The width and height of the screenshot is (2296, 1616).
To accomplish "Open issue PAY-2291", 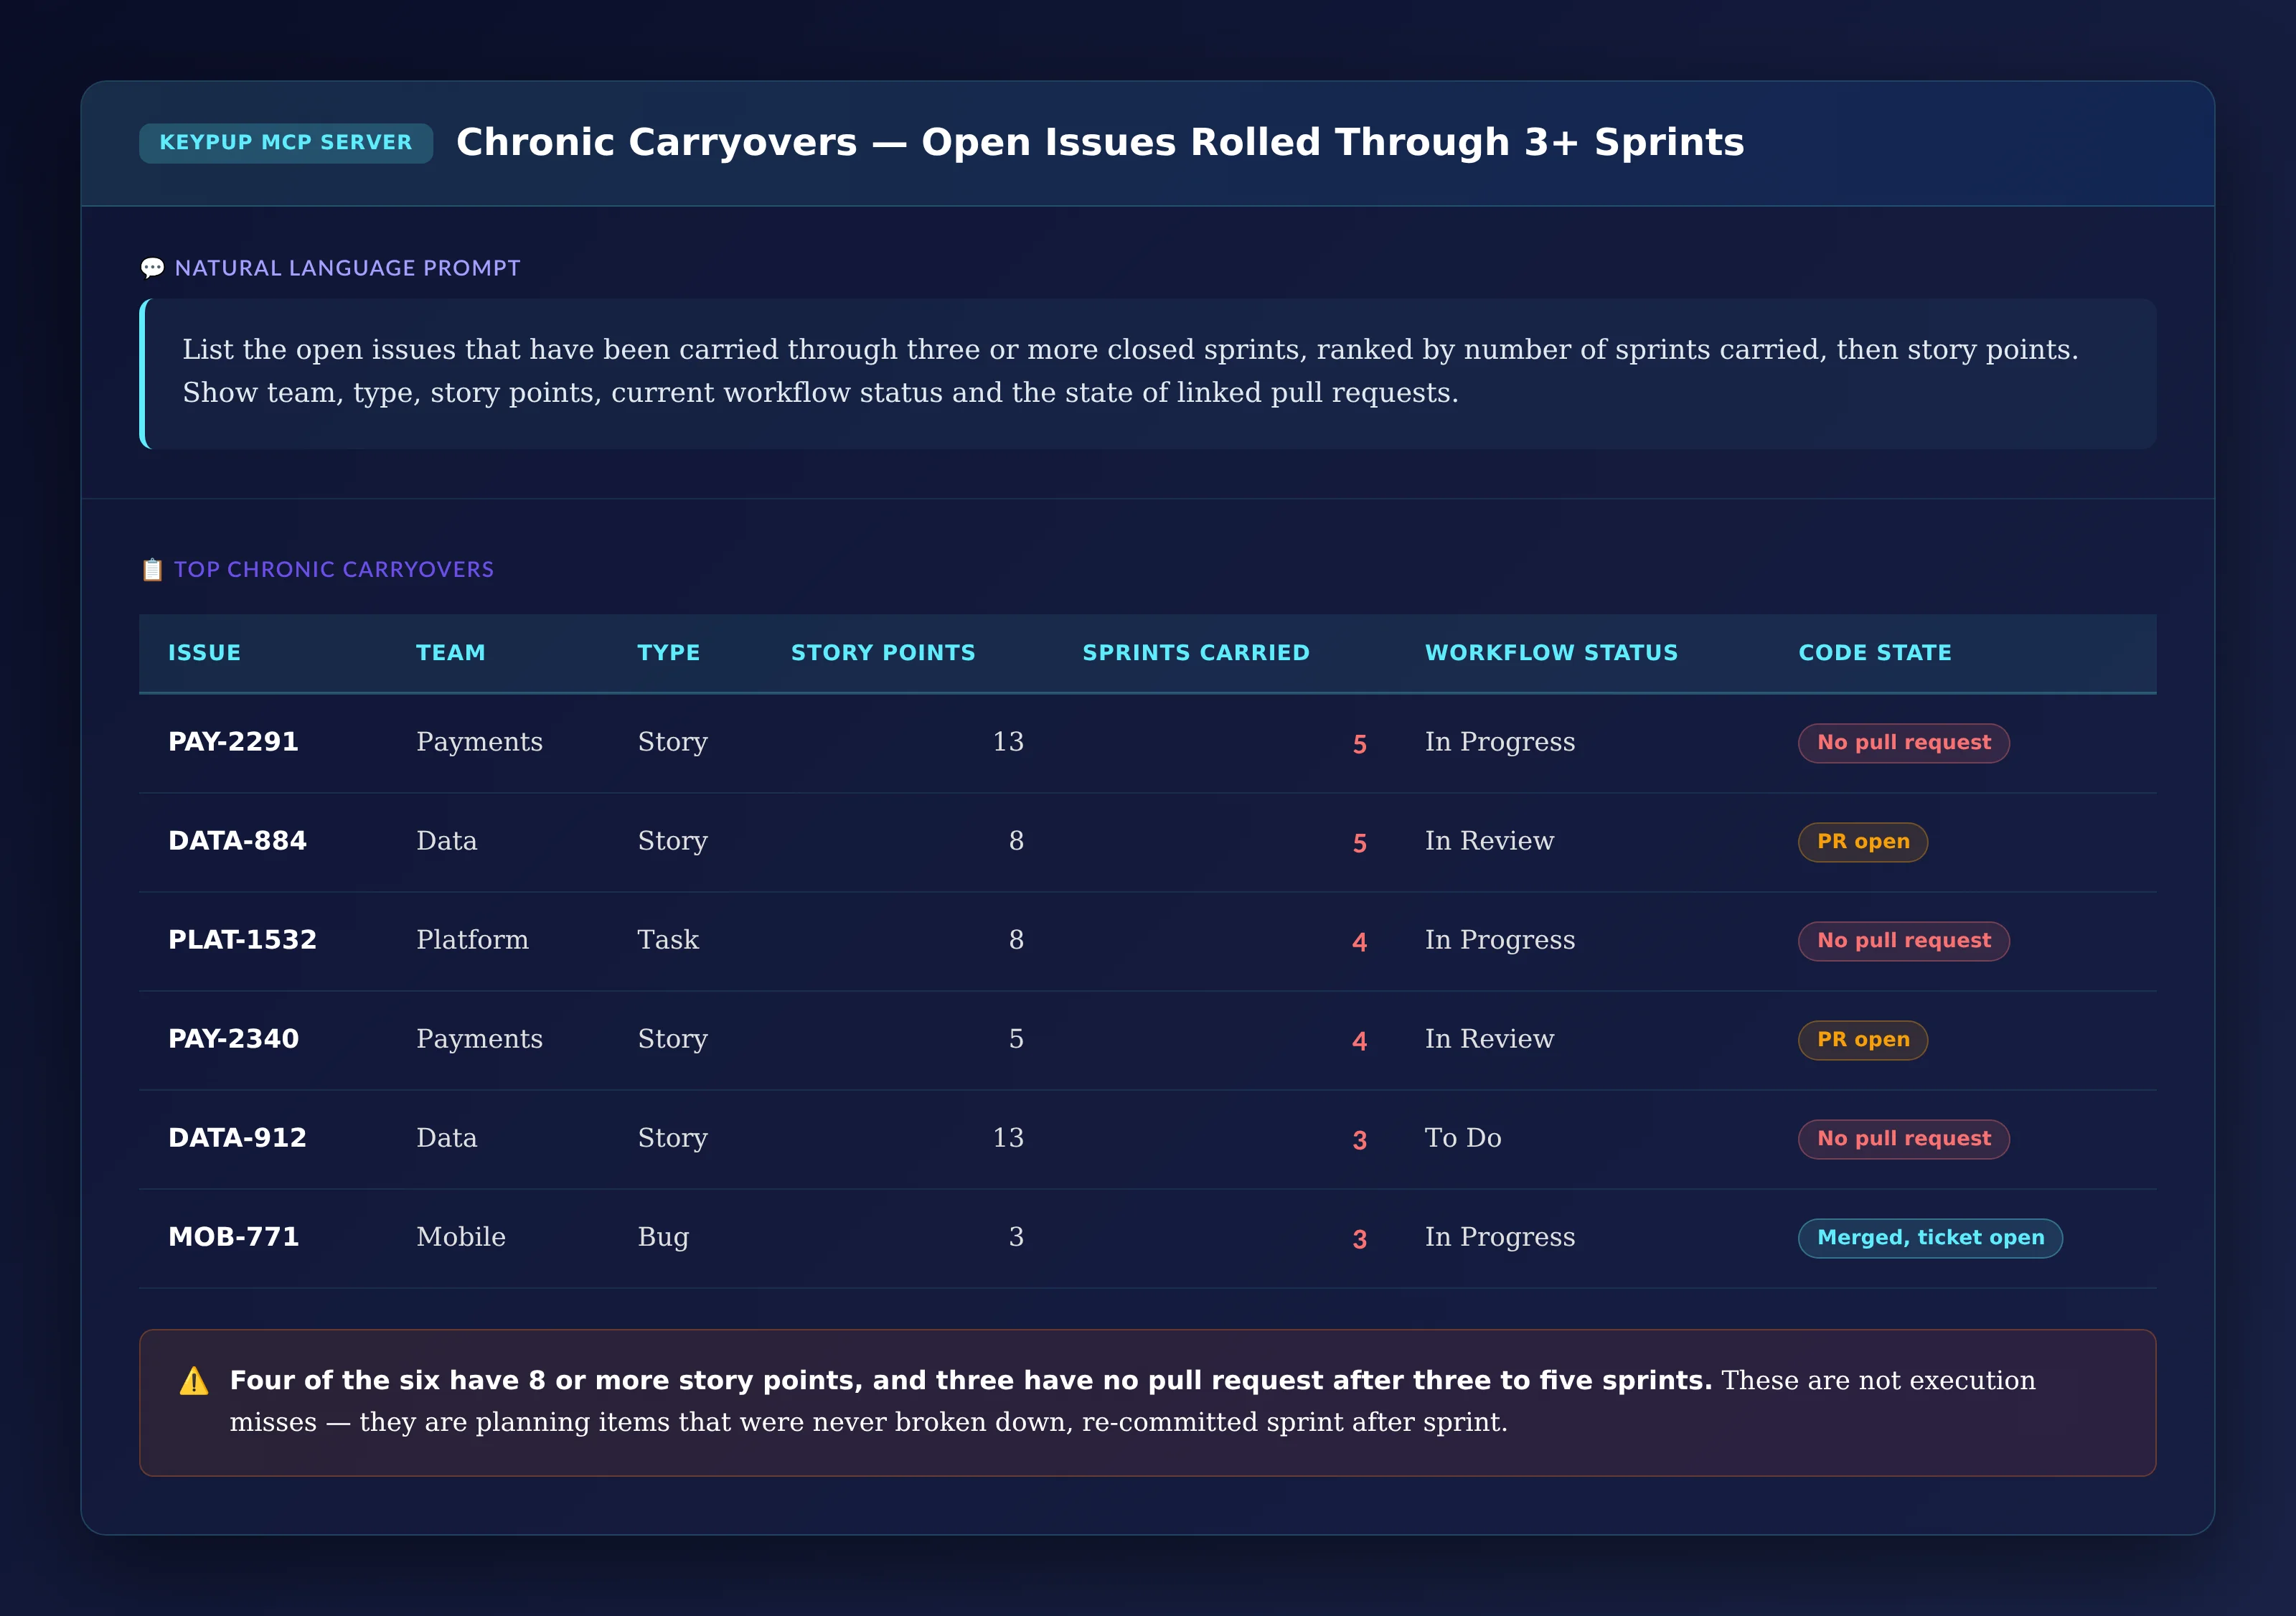I will click(x=234, y=742).
